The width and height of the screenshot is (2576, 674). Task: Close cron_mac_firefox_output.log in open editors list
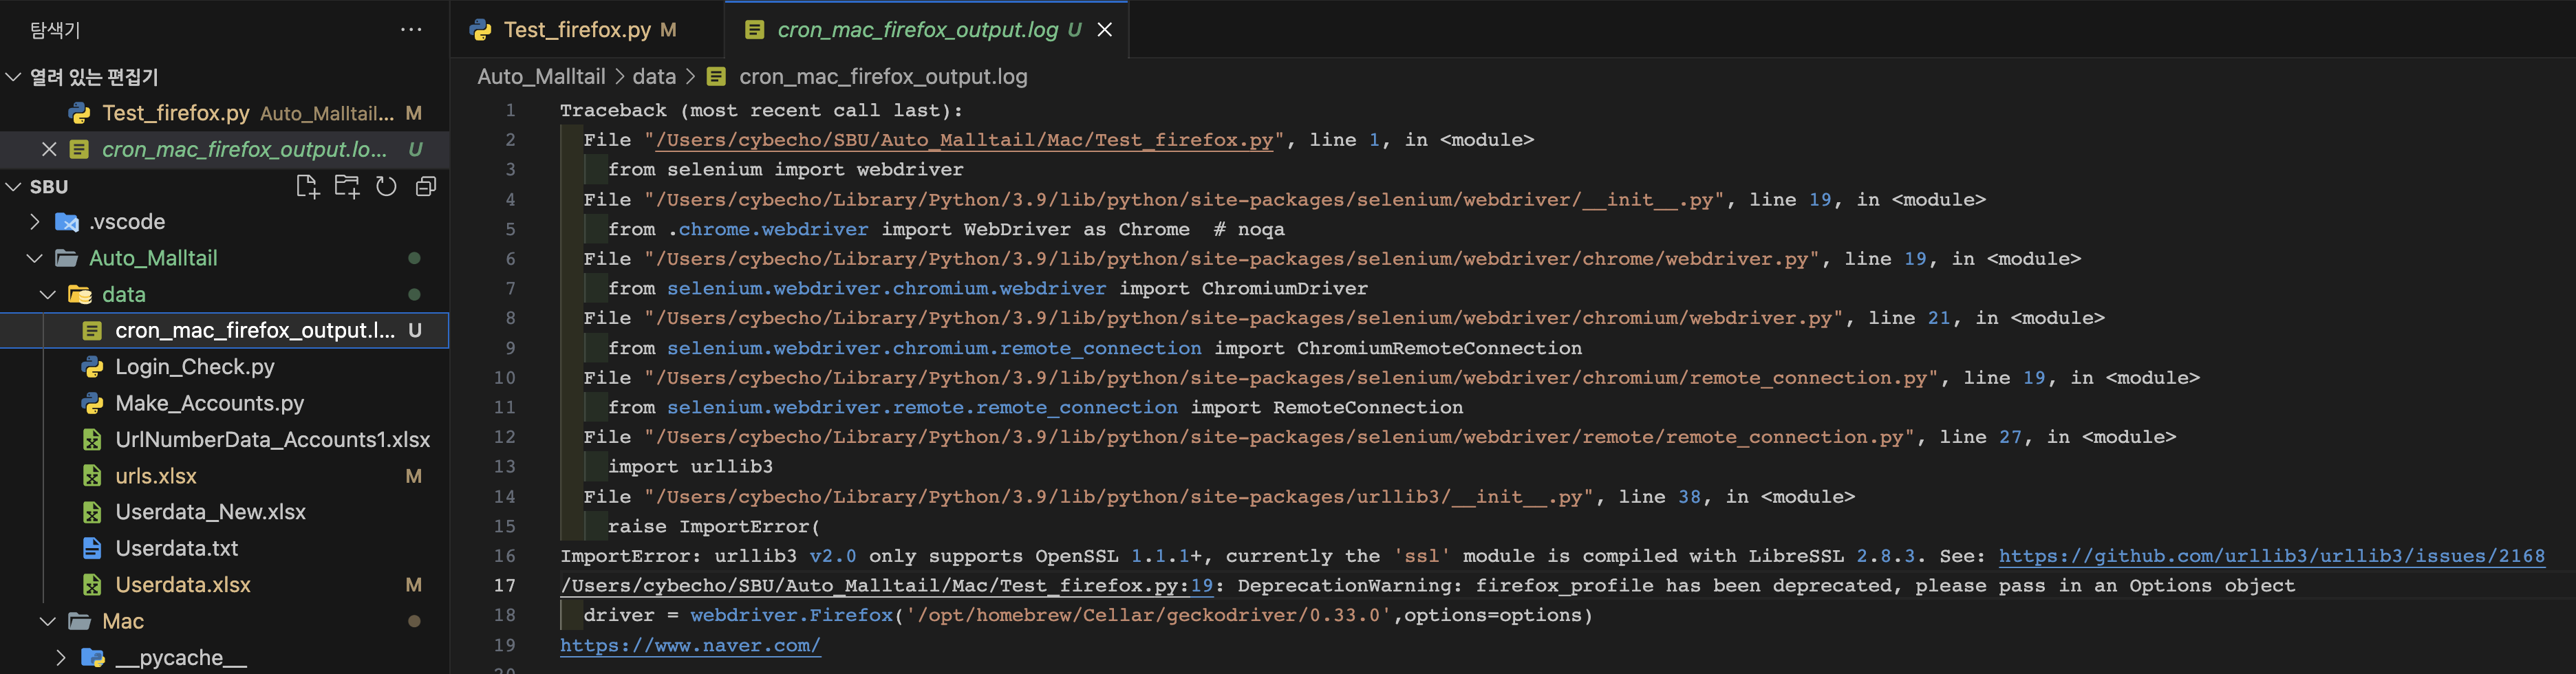click(49, 150)
